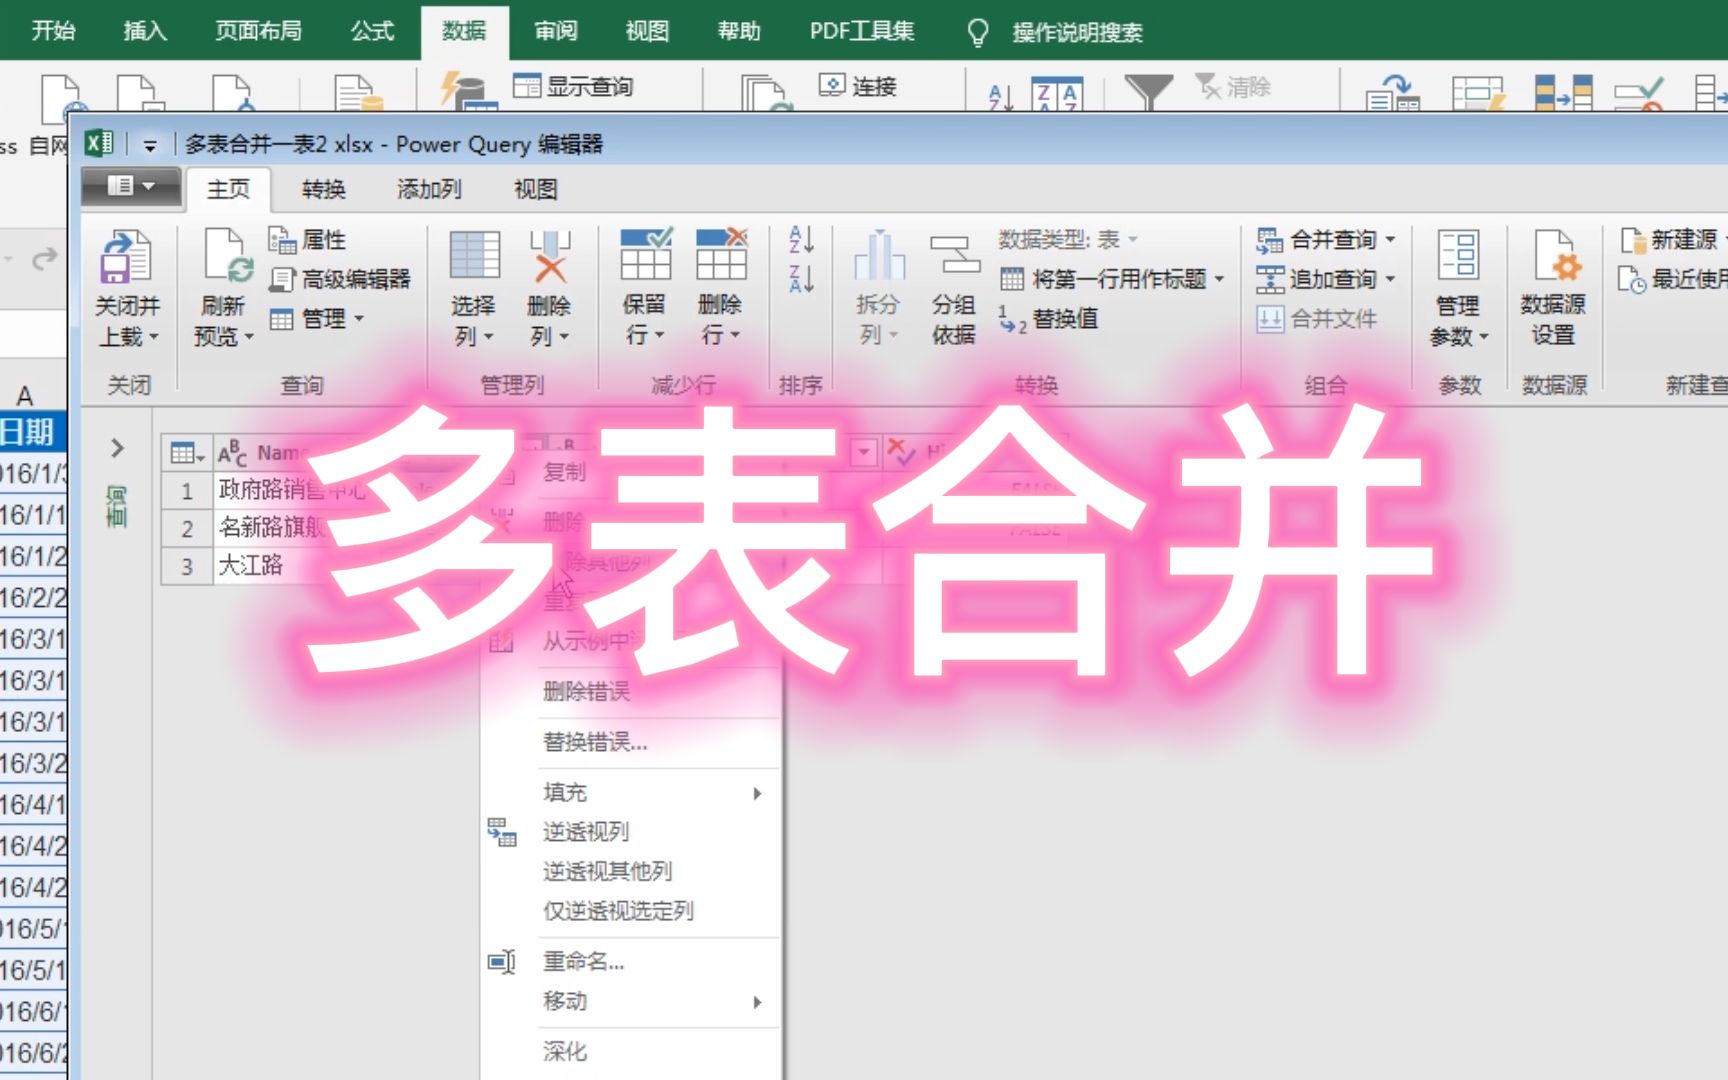This screenshot has width=1728, height=1080.
Task: Select 主页 home tab in Power Query
Action: point(228,189)
